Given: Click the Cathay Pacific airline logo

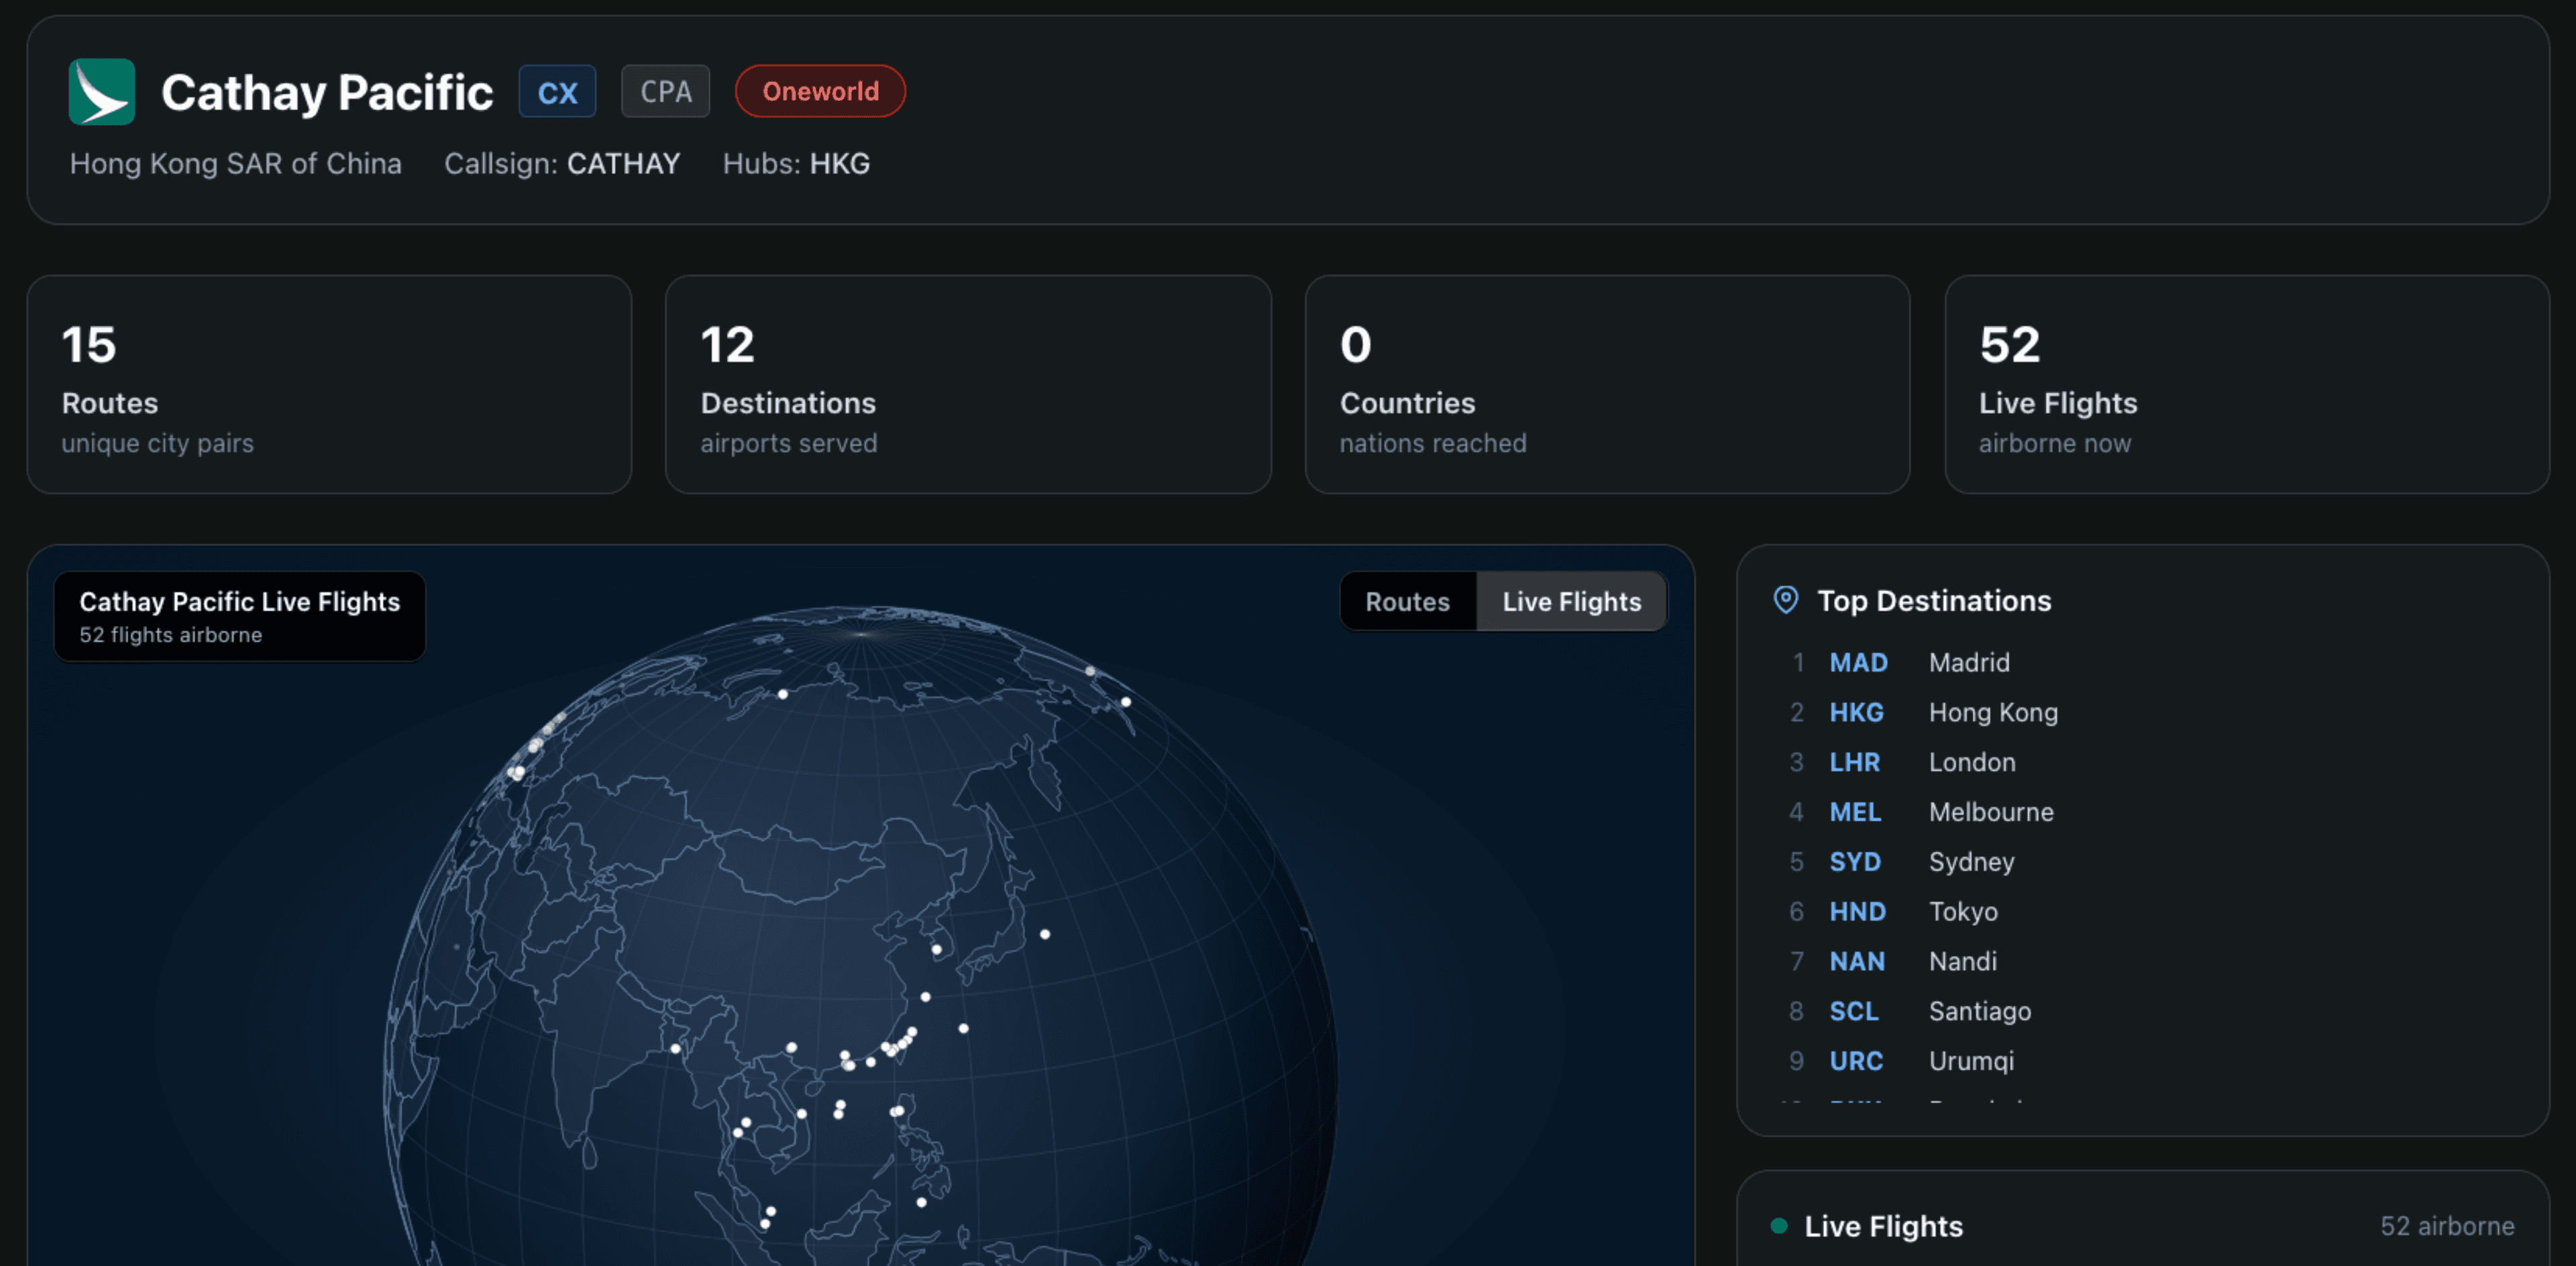Looking at the screenshot, I should click(102, 92).
